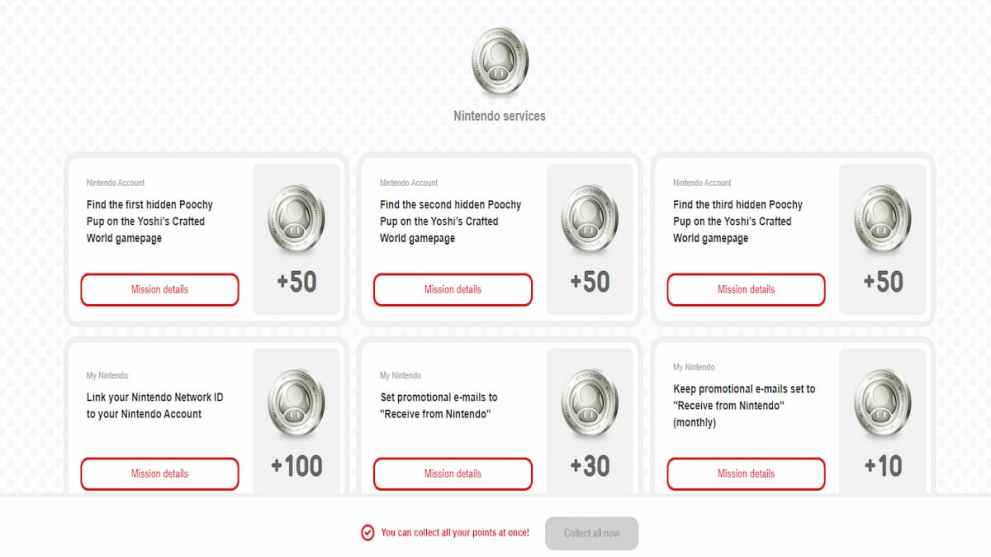Select the Link your Nintendo Network ID title
Viewport: 991px width, 557px height.
click(155, 406)
